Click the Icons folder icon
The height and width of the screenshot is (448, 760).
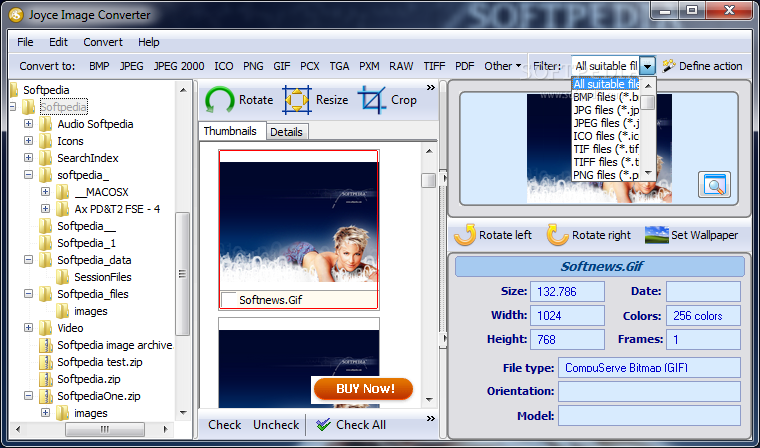pos(46,141)
